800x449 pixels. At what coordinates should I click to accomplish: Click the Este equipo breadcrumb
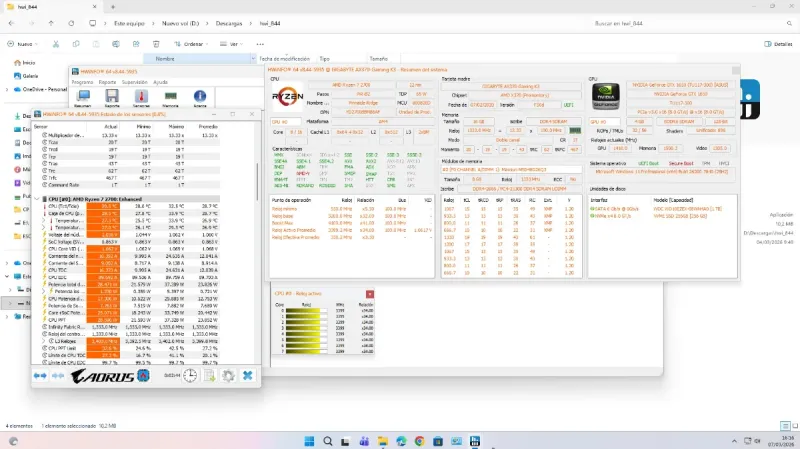[x=129, y=23]
